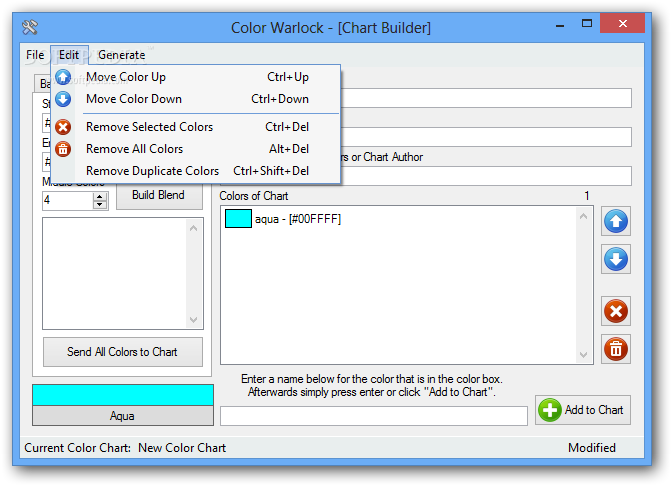Screen dimensions: 672x486
Task: Select the aqua - [#00FFFF] list entry
Action: pos(298,219)
